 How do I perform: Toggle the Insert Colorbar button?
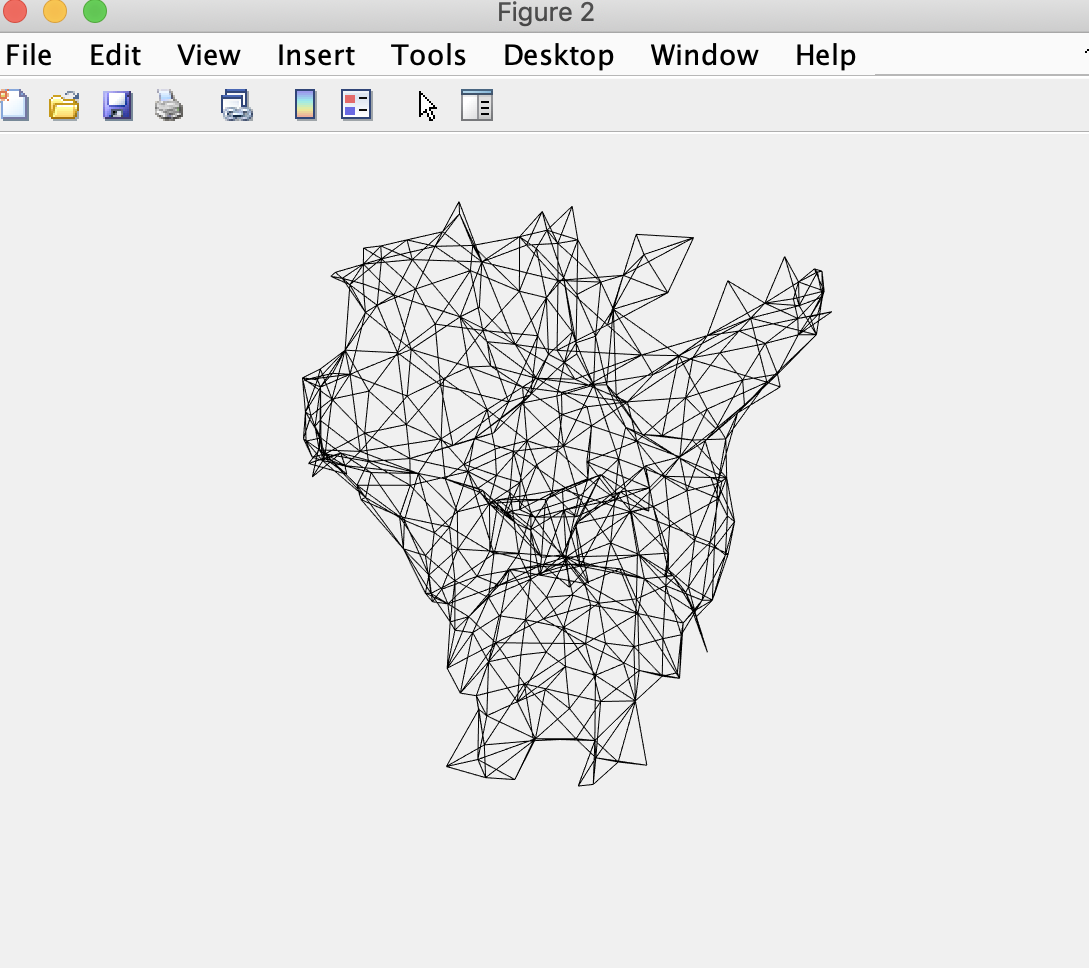(x=305, y=105)
